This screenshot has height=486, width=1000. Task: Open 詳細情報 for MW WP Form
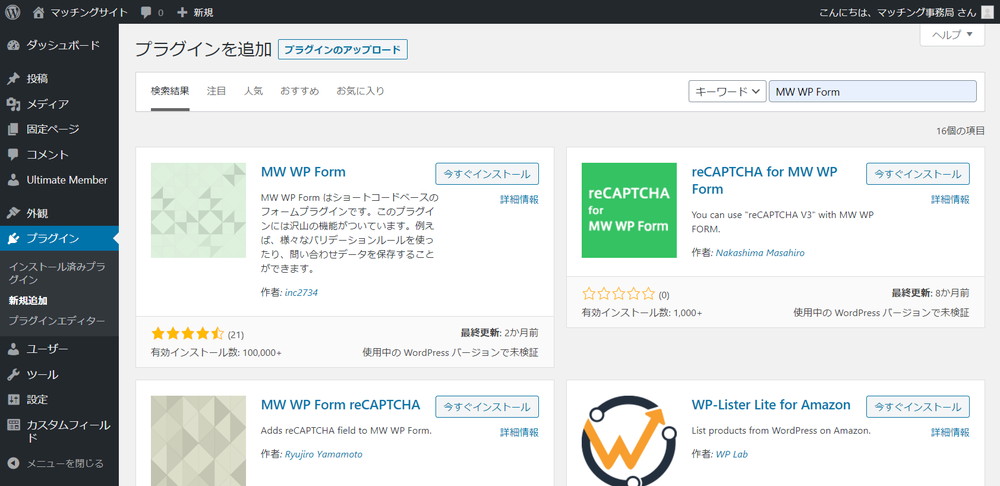(519, 199)
